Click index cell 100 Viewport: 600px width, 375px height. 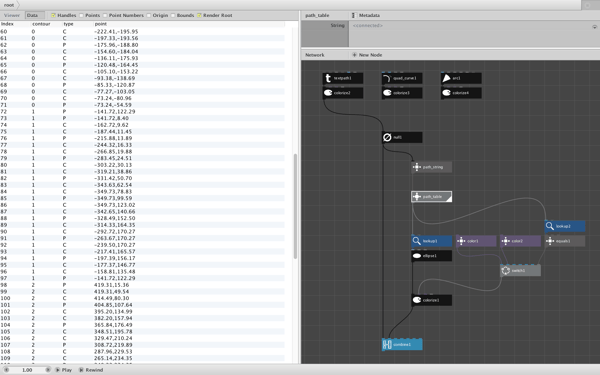(x=5, y=298)
